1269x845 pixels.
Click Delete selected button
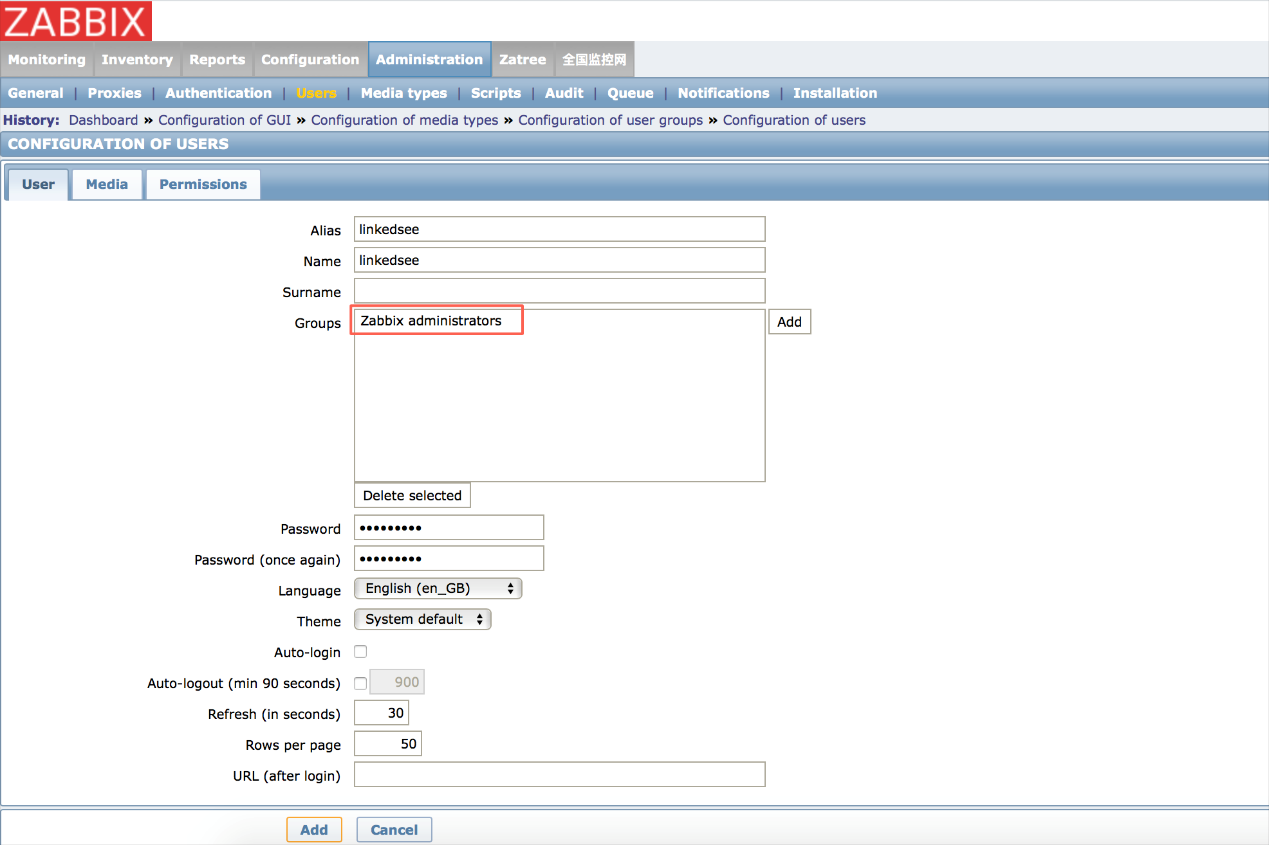[x=412, y=496]
